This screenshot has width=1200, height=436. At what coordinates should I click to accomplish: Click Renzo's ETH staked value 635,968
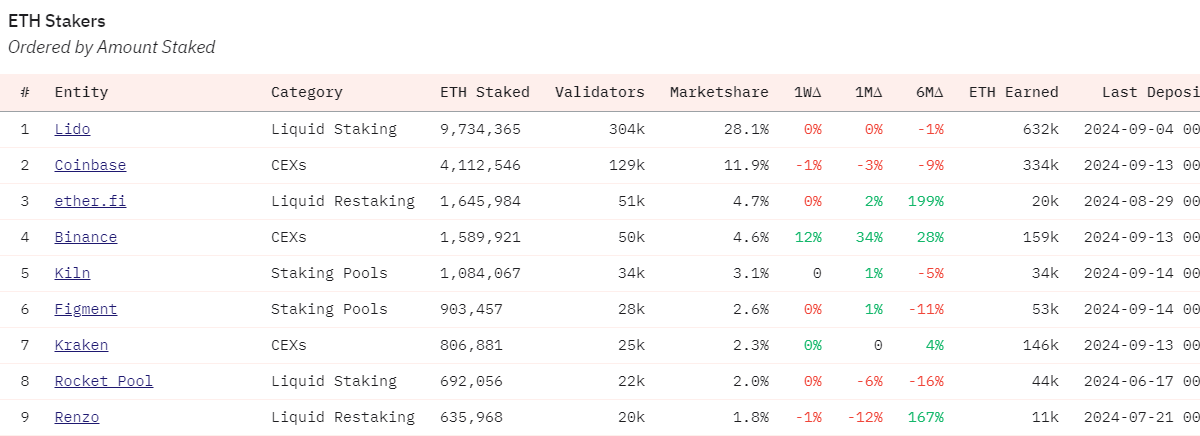(x=471, y=417)
